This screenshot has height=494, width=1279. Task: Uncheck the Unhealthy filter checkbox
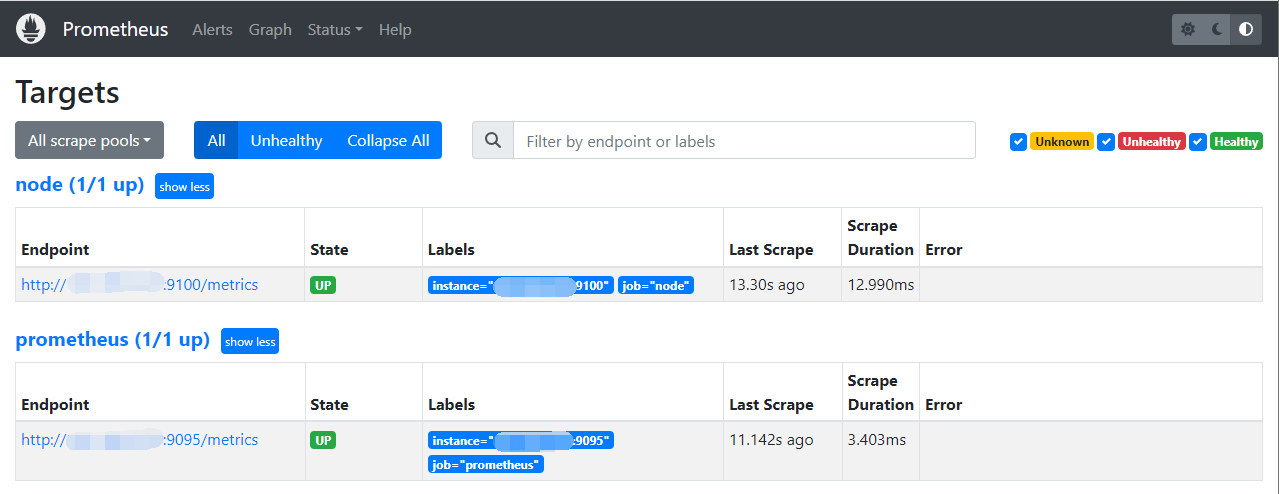(1106, 142)
